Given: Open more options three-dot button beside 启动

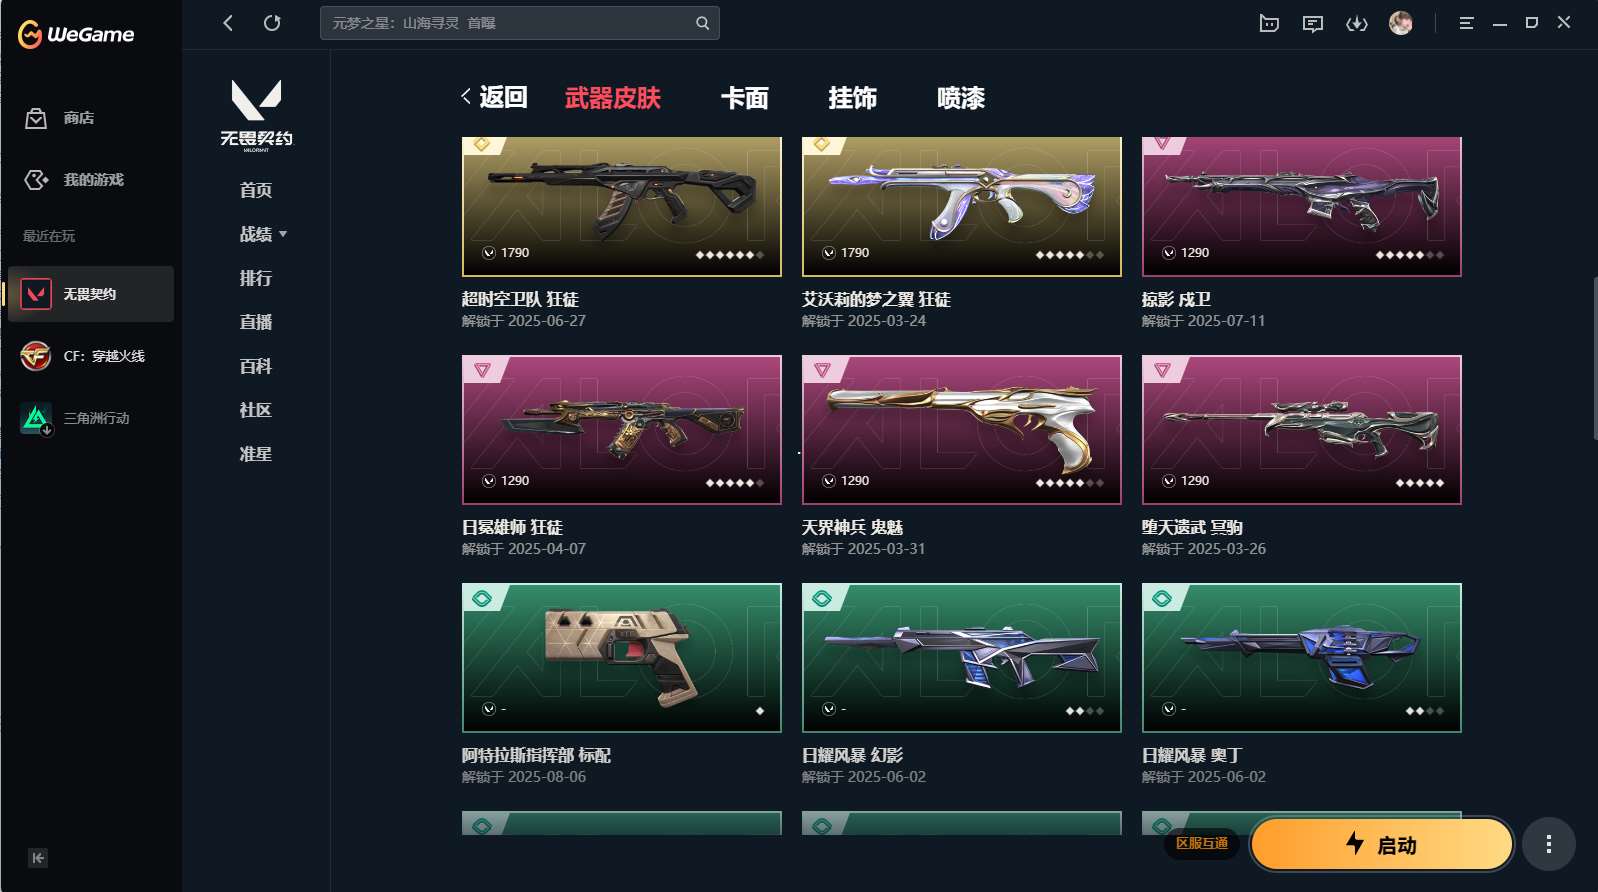Looking at the screenshot, I should point(1549,844).
